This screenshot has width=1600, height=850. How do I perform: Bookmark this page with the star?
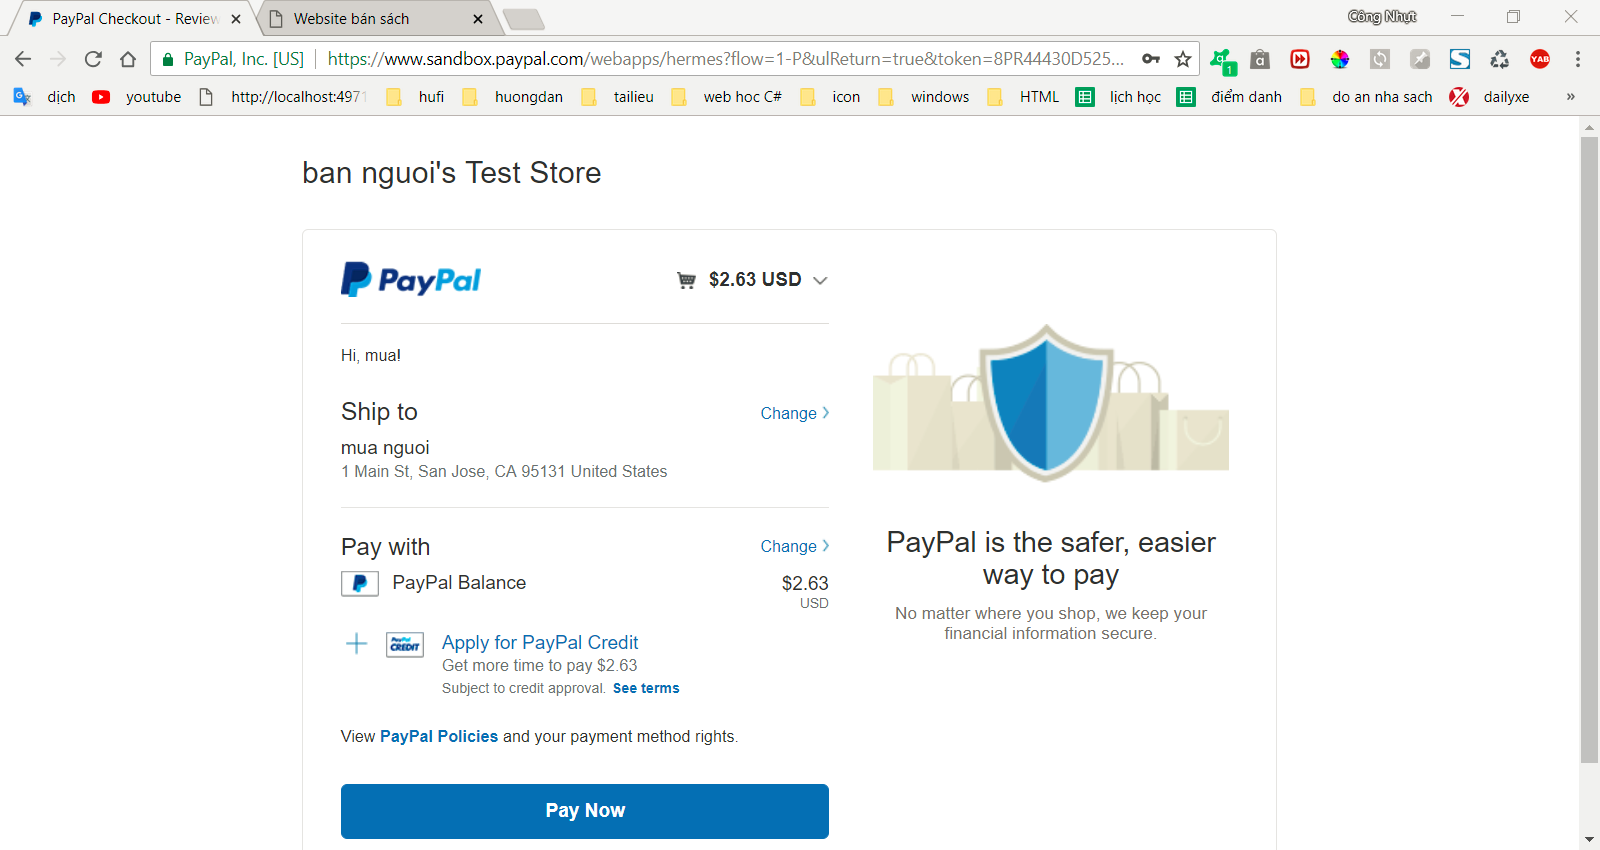[x=1183, y=59]
